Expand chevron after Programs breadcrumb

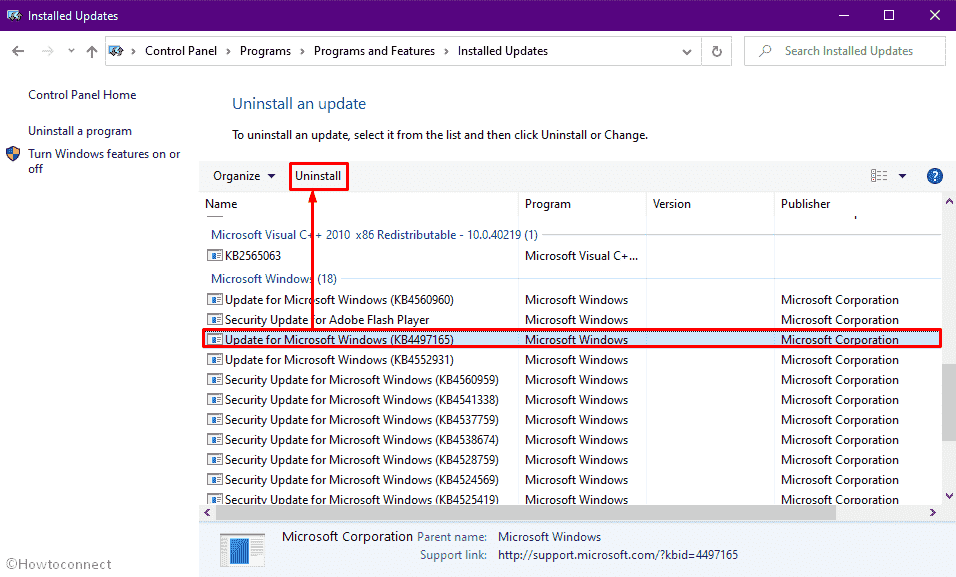click(302, 52)
